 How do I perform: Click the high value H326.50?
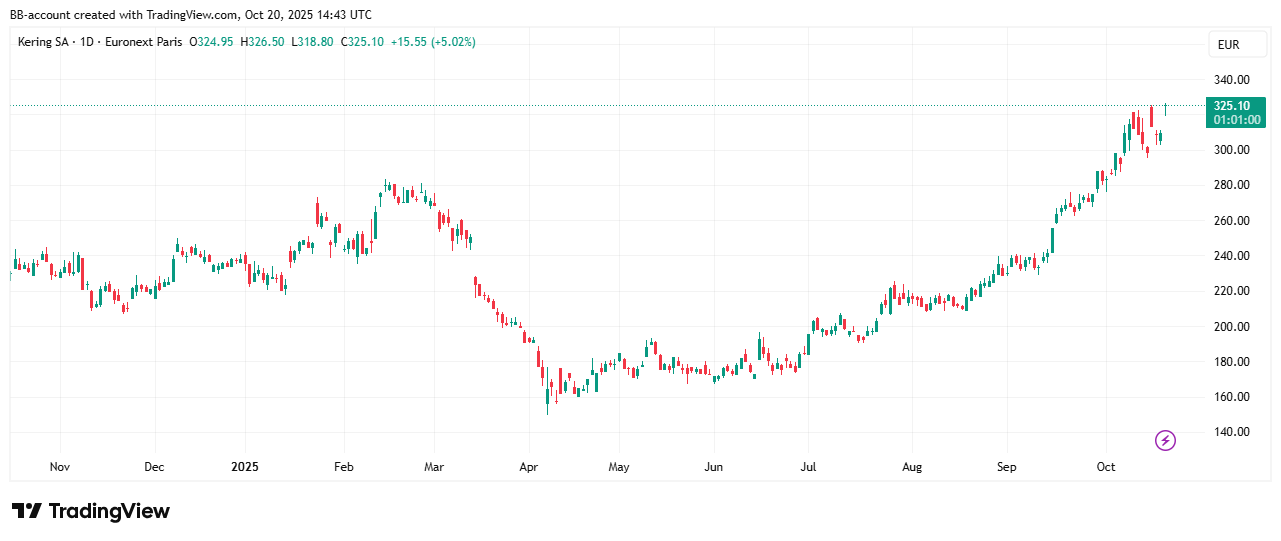pos(262,42)
